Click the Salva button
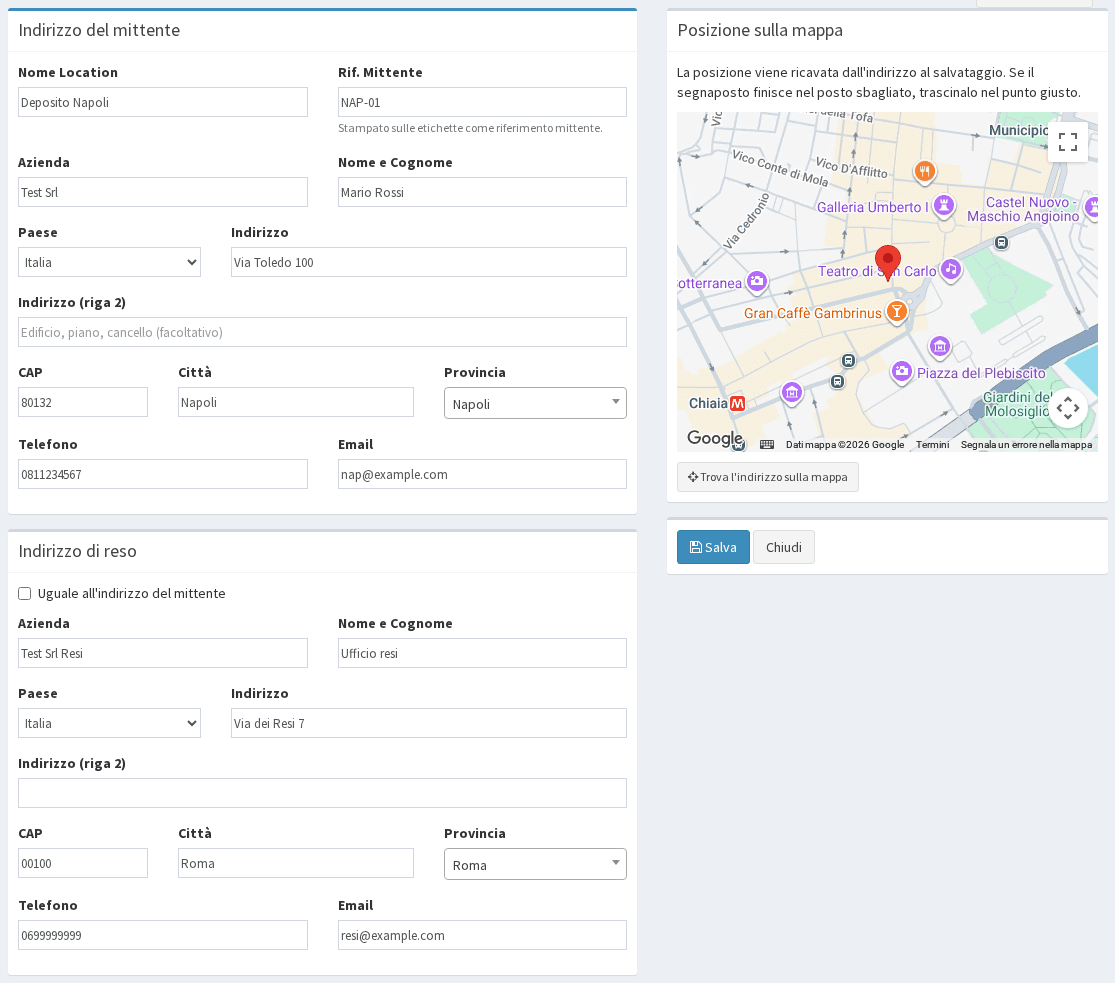 tap(713, 547)
